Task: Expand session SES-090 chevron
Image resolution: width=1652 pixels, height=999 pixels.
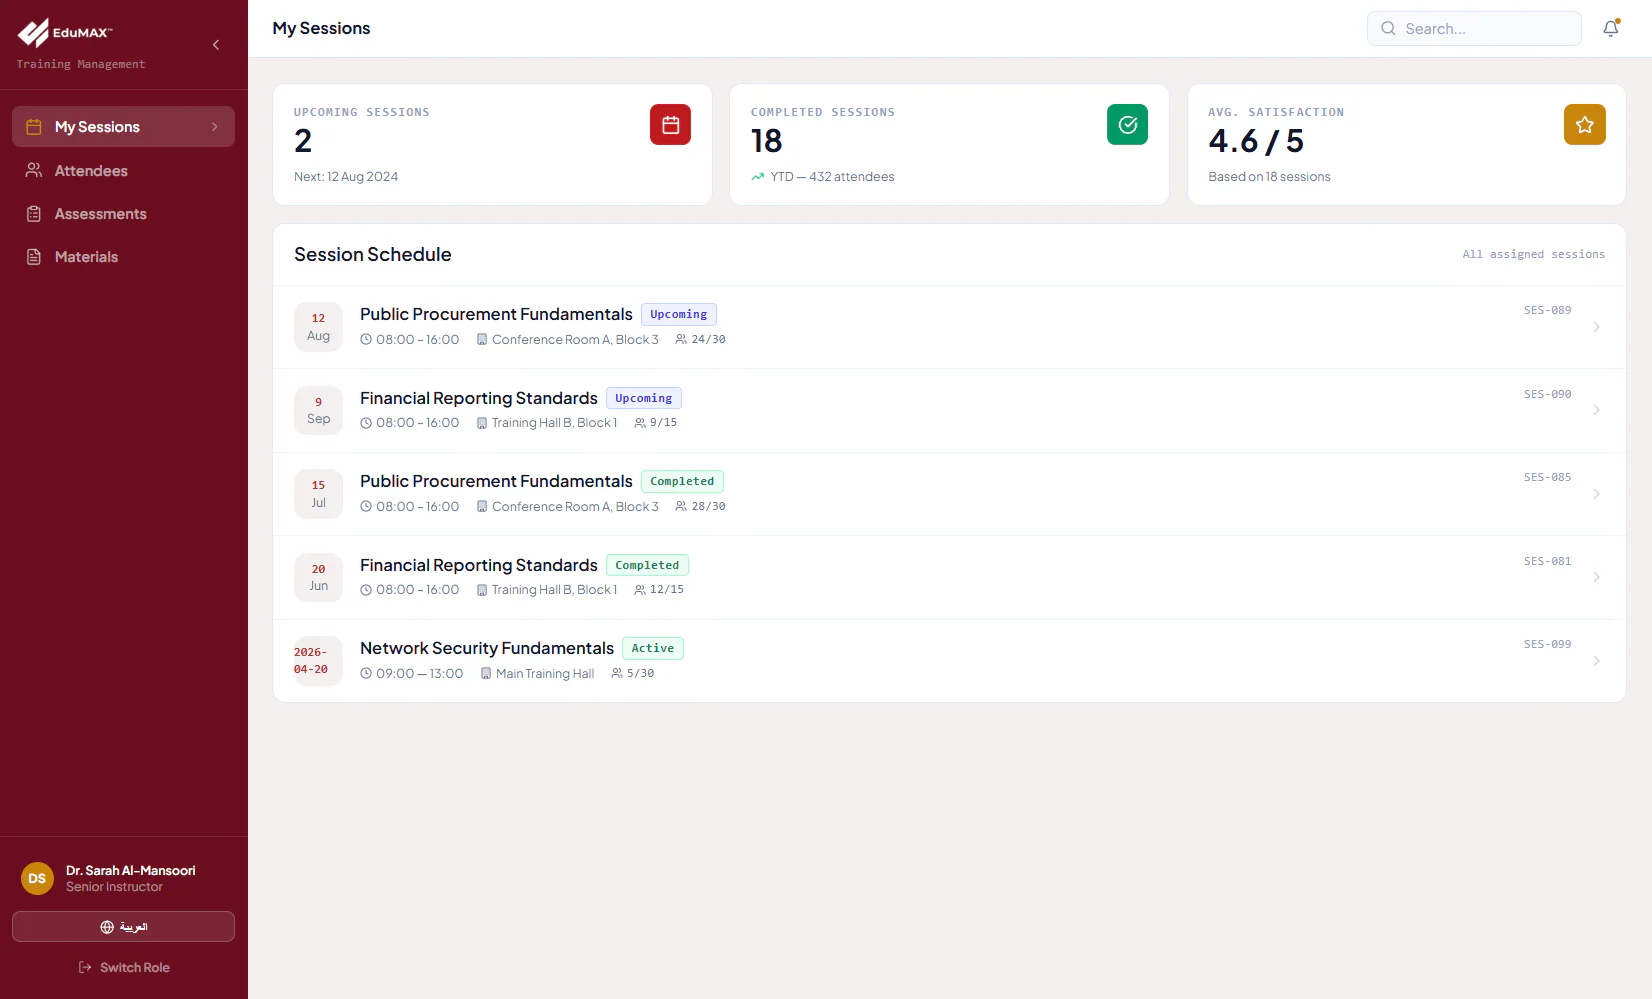Action: tap(1596, 410)
